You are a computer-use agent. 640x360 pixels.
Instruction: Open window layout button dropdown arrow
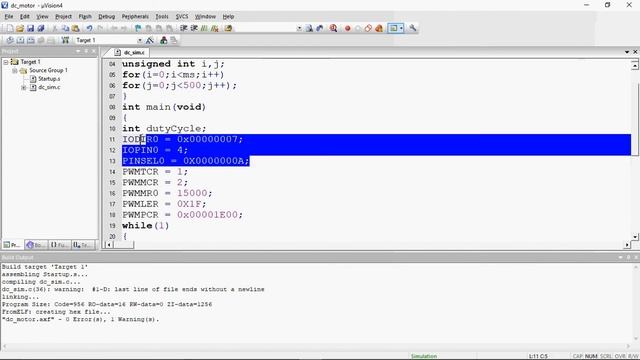(402, 28)
